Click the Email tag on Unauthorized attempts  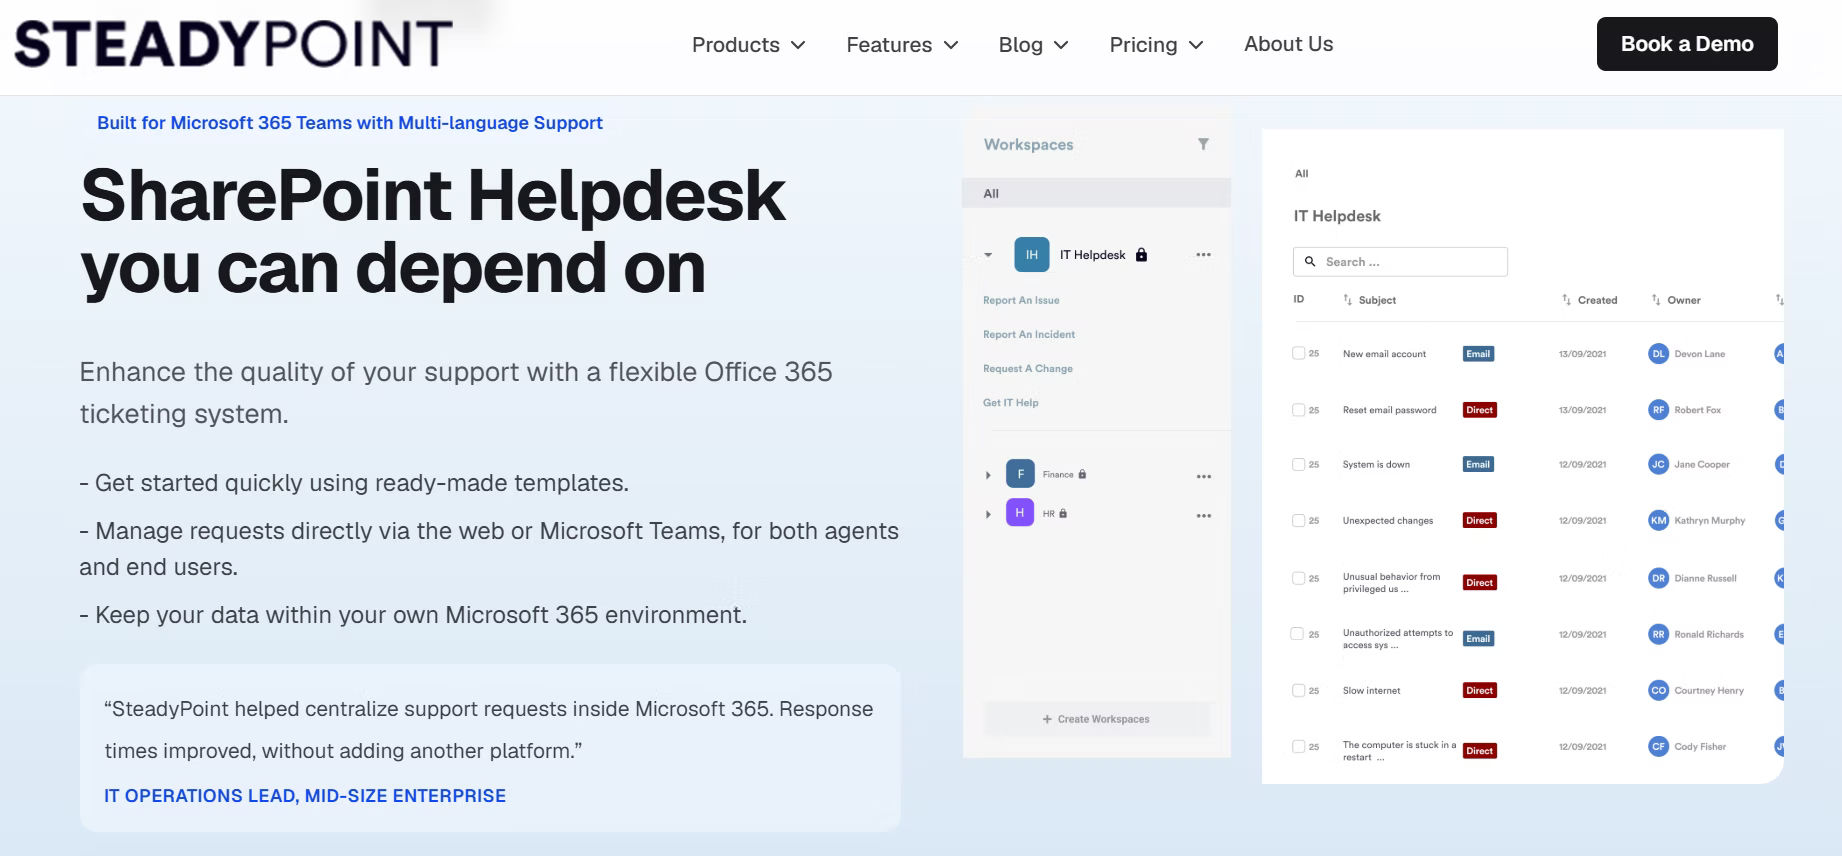(x=1478, y=638)
